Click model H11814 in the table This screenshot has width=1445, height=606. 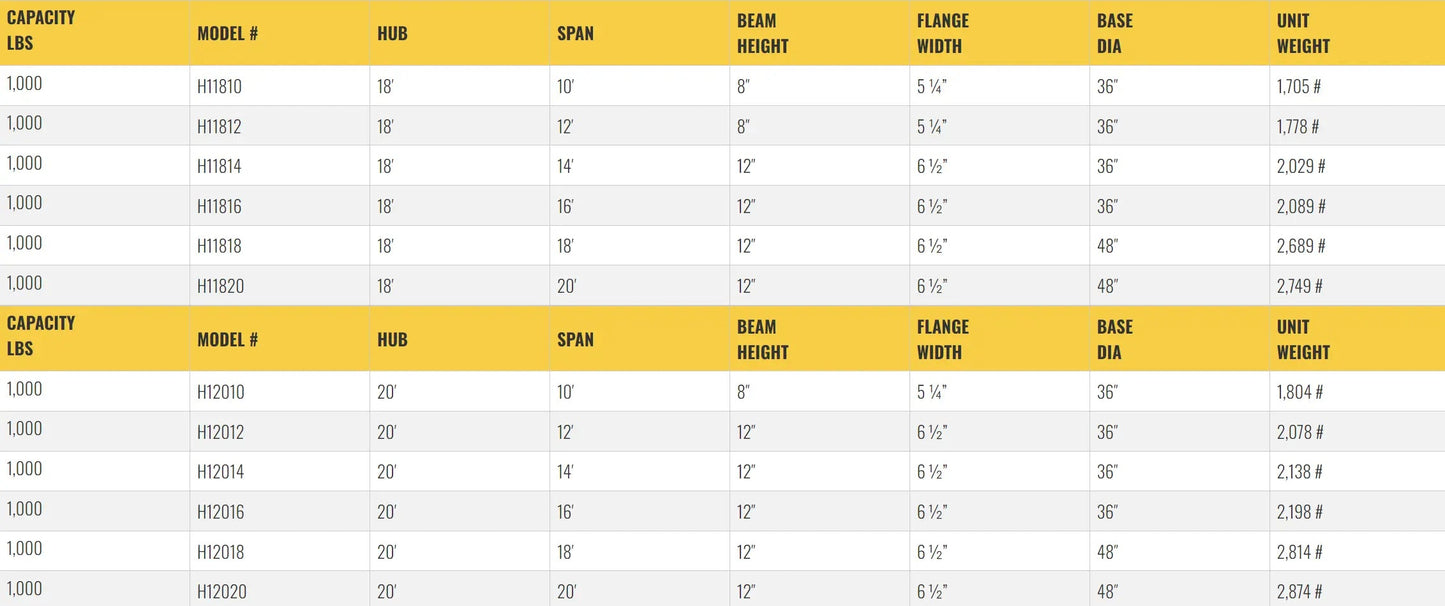tap(219, 167)
